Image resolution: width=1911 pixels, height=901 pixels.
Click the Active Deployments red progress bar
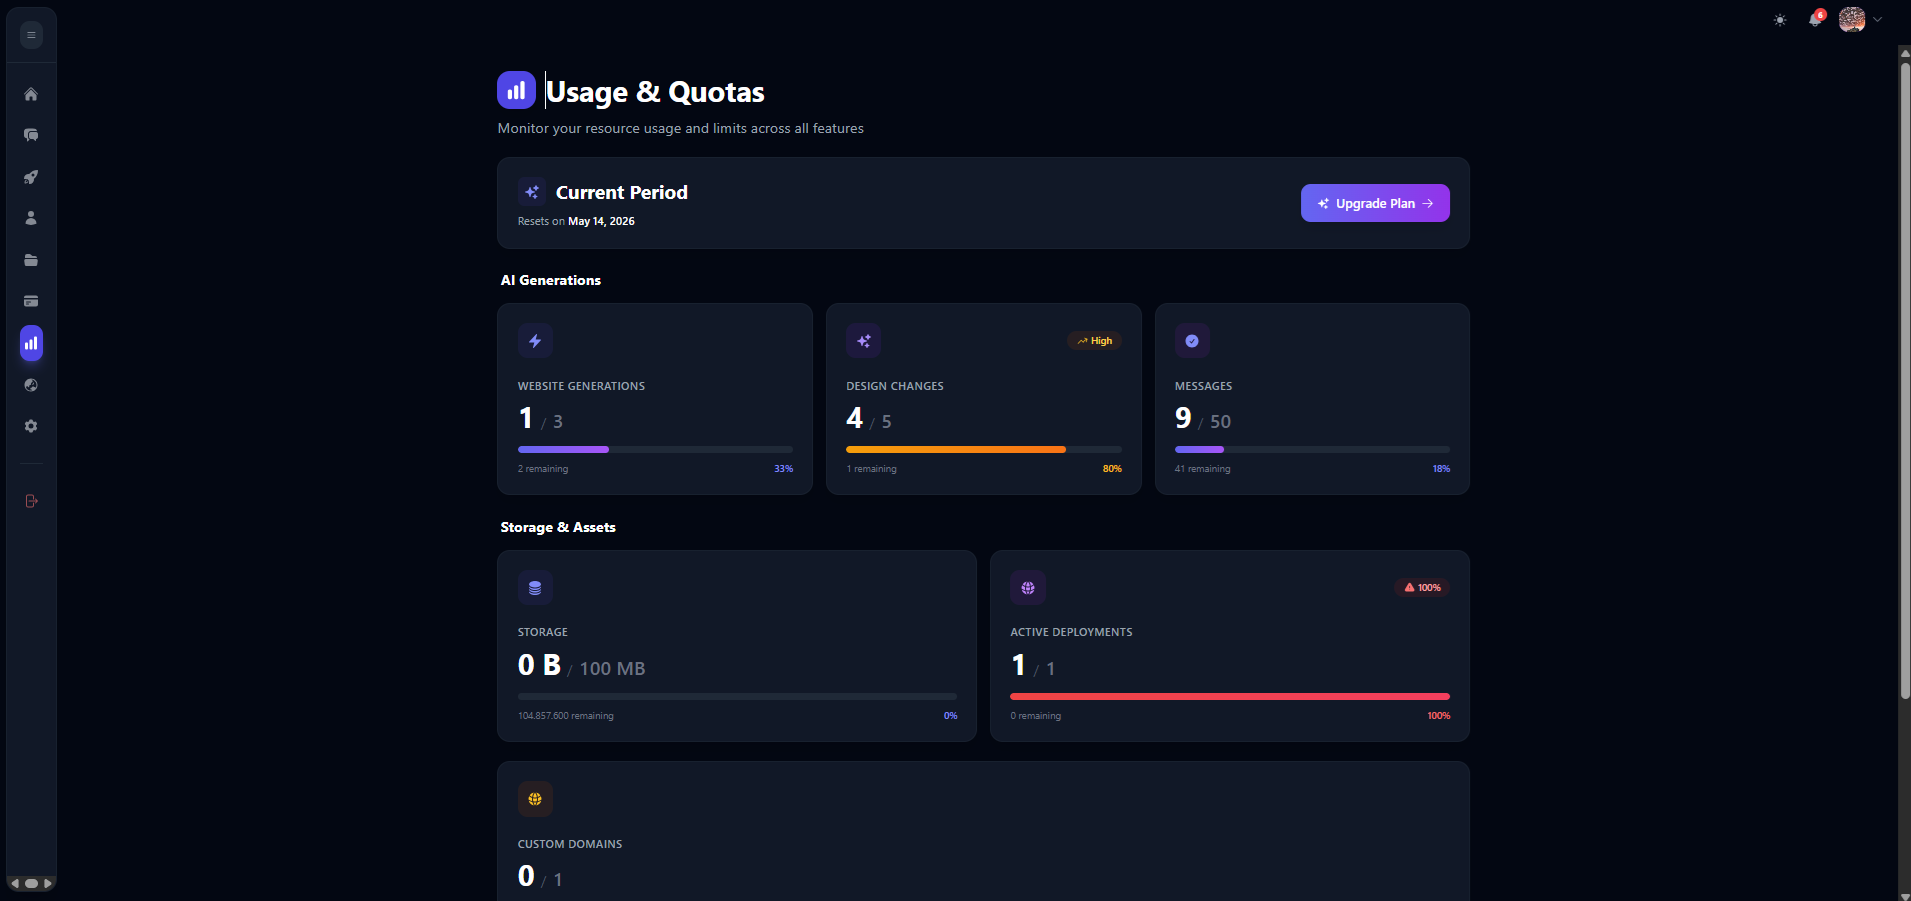1229,696
